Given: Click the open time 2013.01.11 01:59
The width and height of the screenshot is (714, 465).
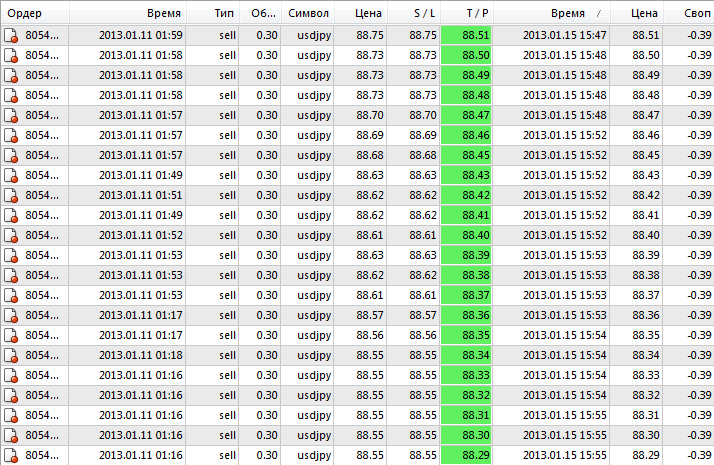Looking at the screenshot, I should click(x=141, y=36).
